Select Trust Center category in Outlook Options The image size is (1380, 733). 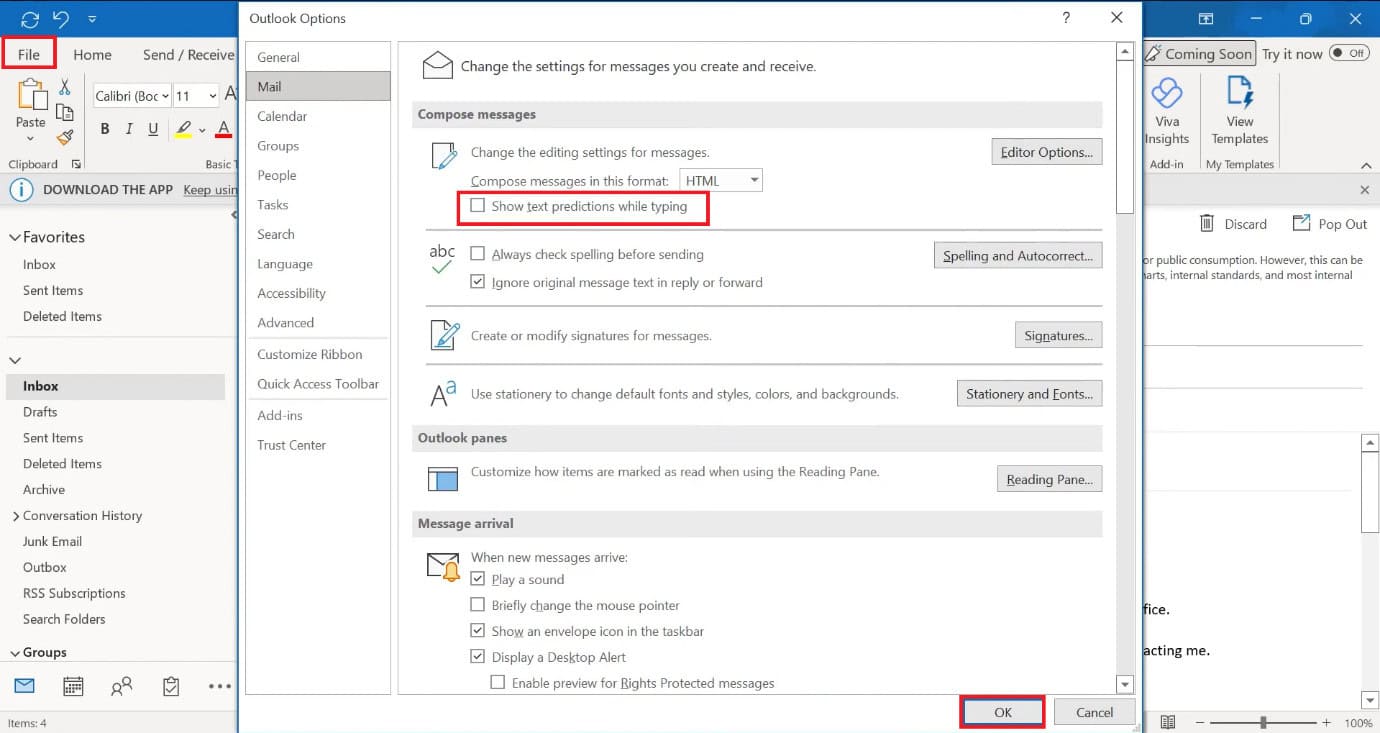click(x=318, y=445)
